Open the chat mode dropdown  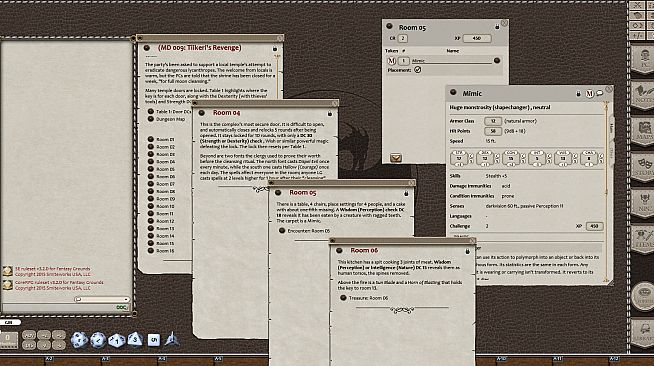(x=102, y=299)
